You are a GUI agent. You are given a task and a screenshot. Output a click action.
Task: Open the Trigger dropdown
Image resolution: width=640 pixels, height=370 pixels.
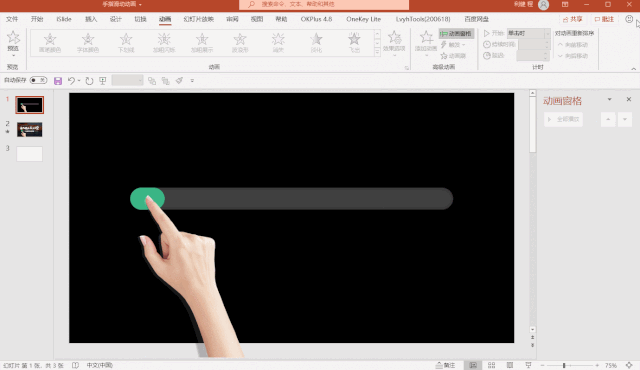453,44
